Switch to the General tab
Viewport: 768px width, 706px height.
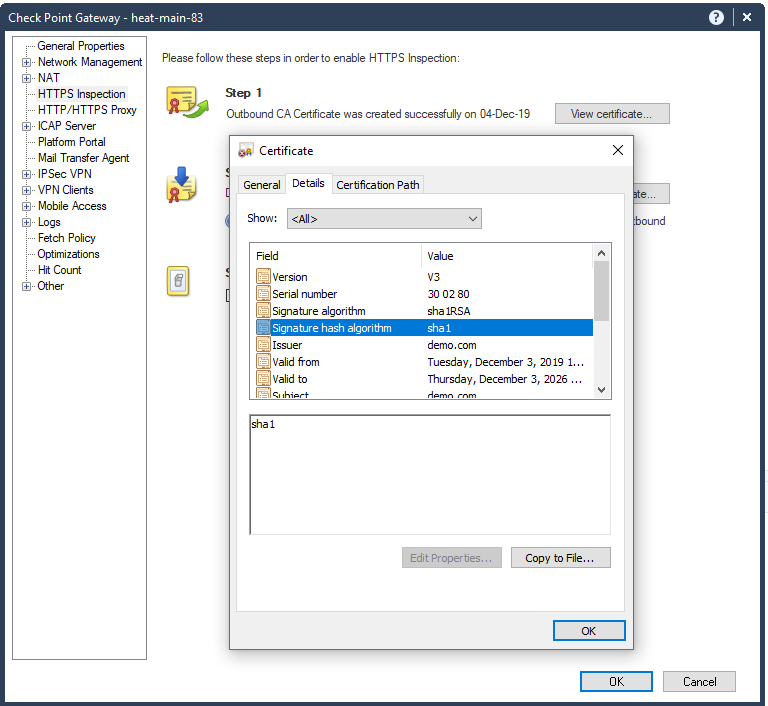coord(262,185)
